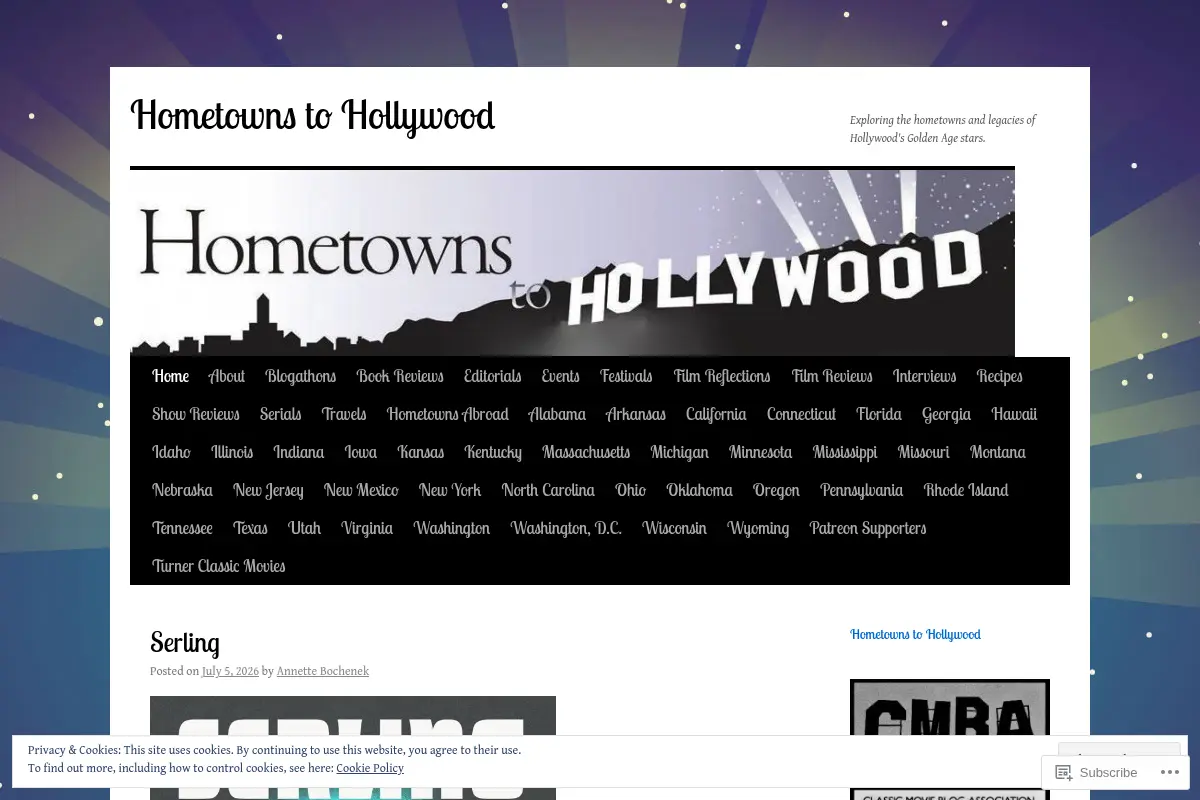The width and height of the screenshot is (1200, 800).
Task: Go to Wisconsin
Action: pos(675,528)
